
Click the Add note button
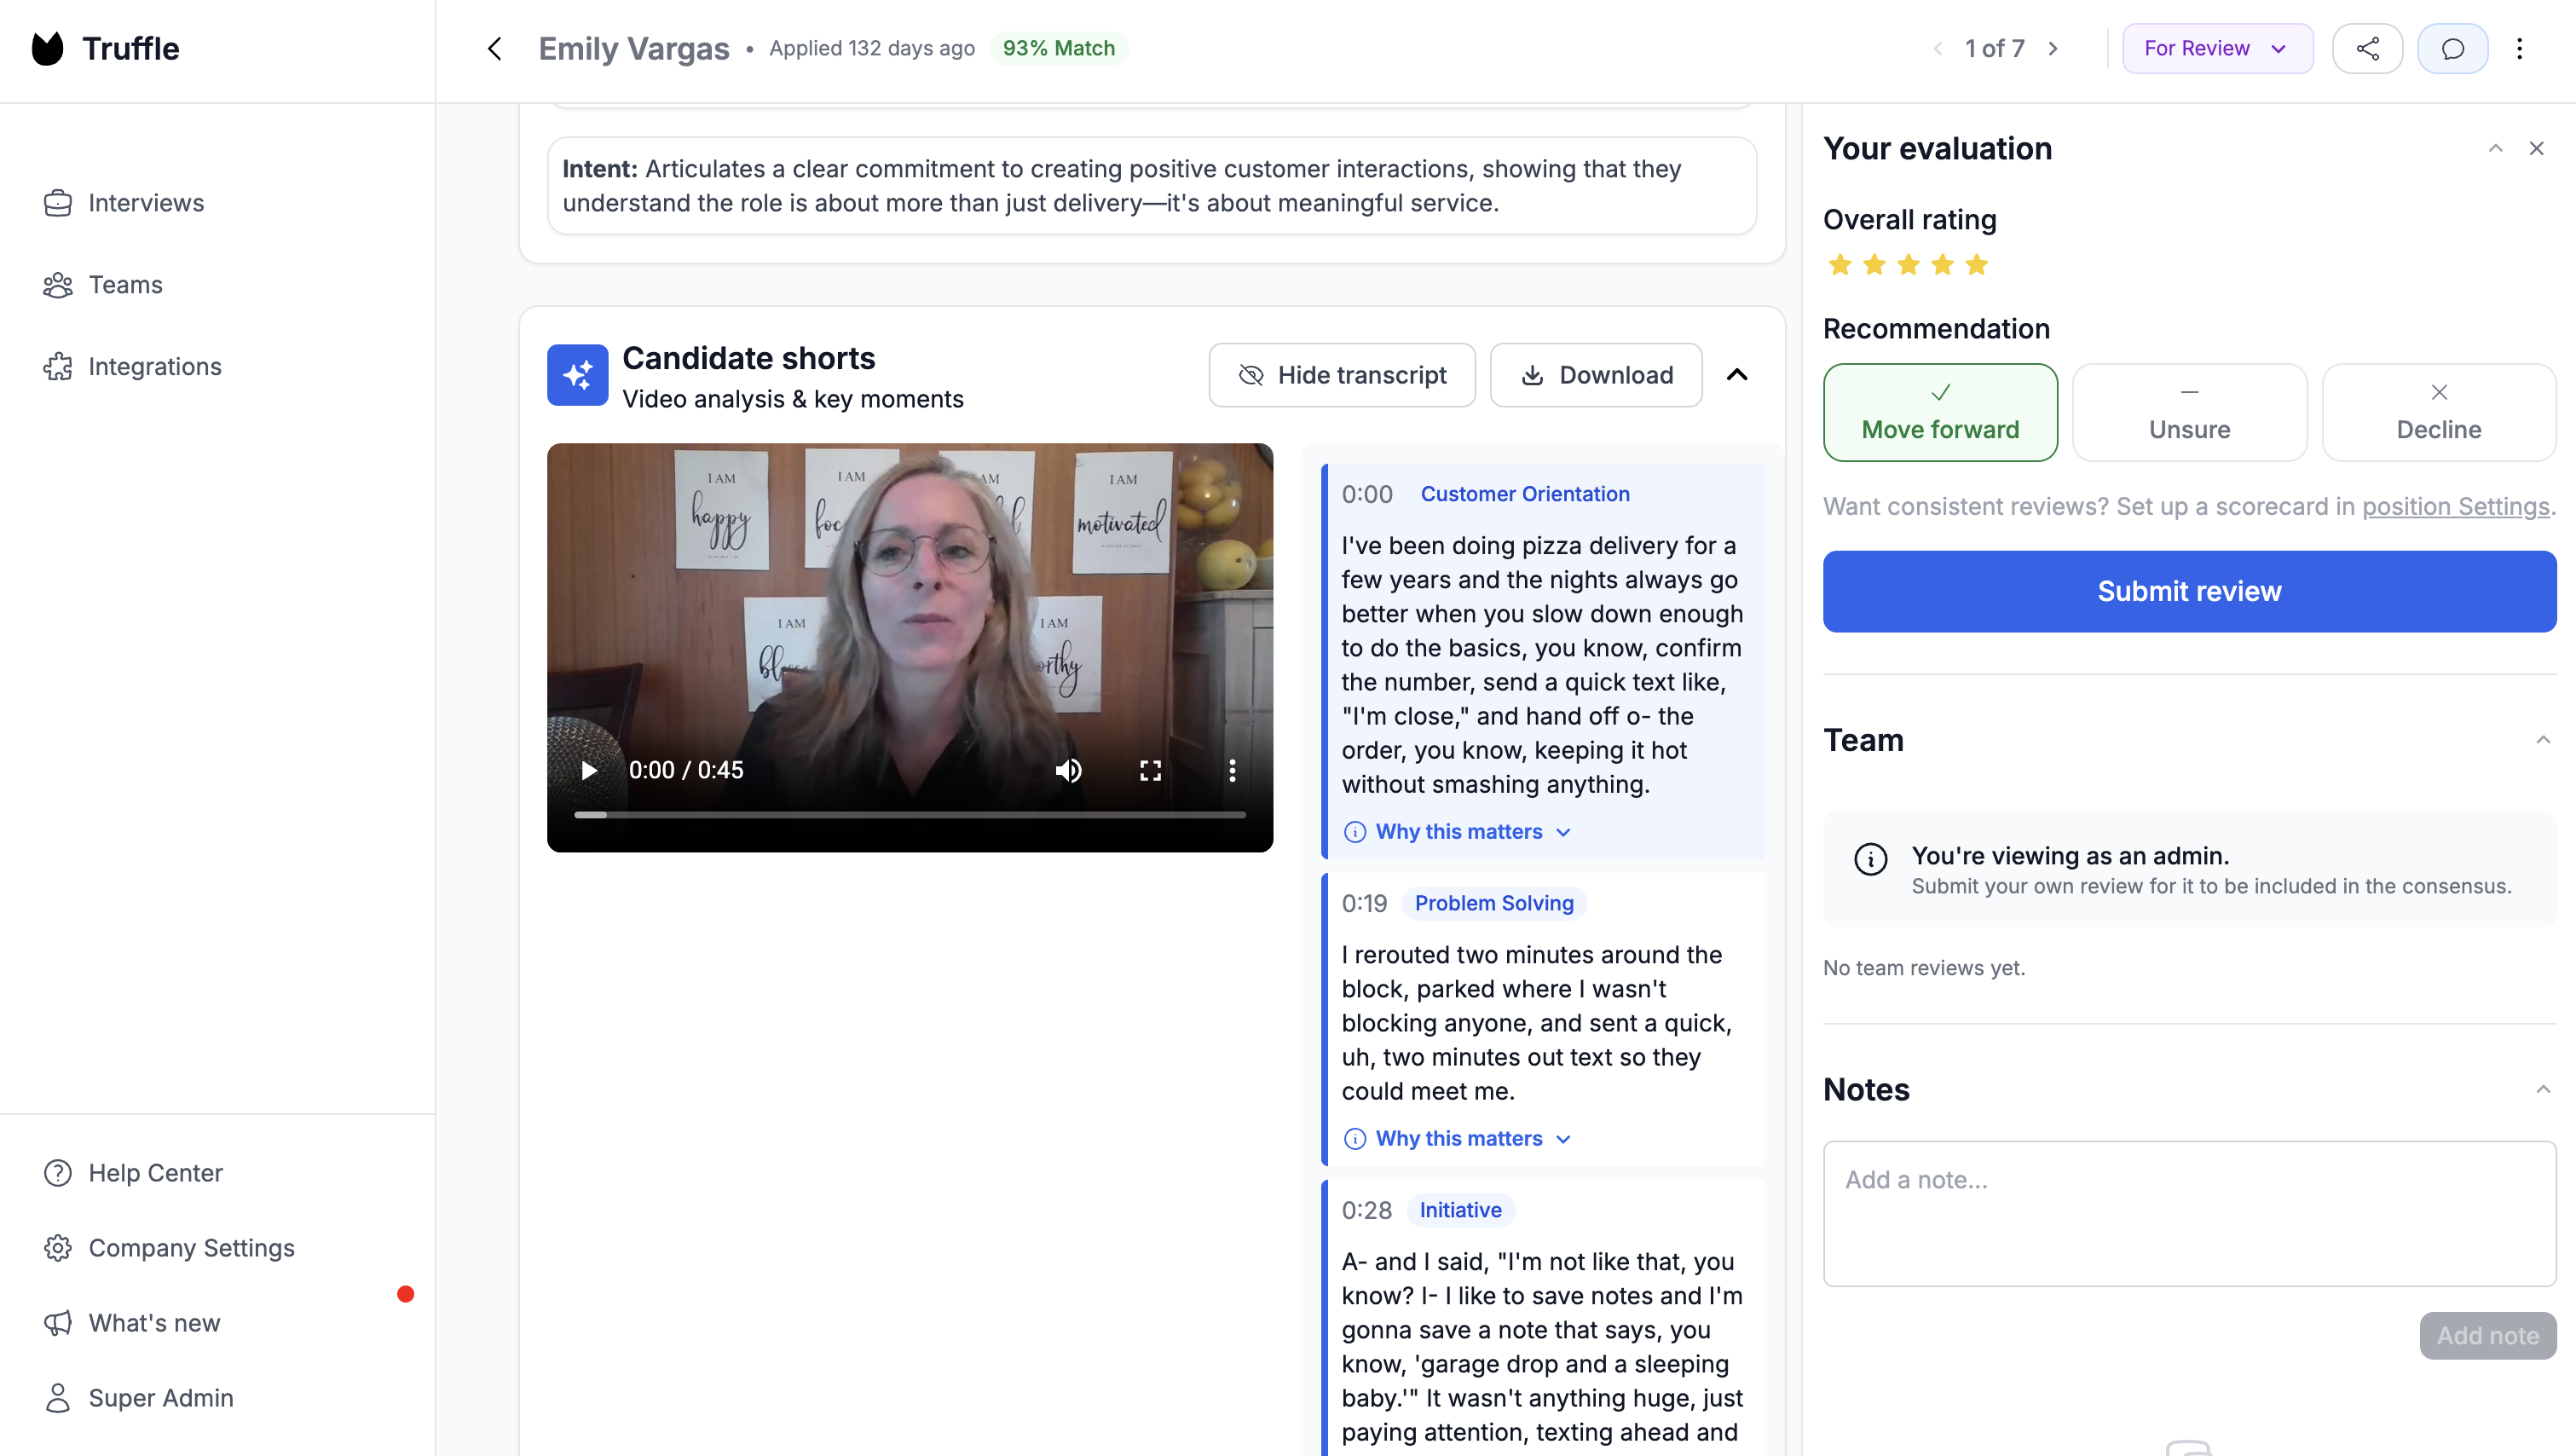(x=2487, y=1336)
